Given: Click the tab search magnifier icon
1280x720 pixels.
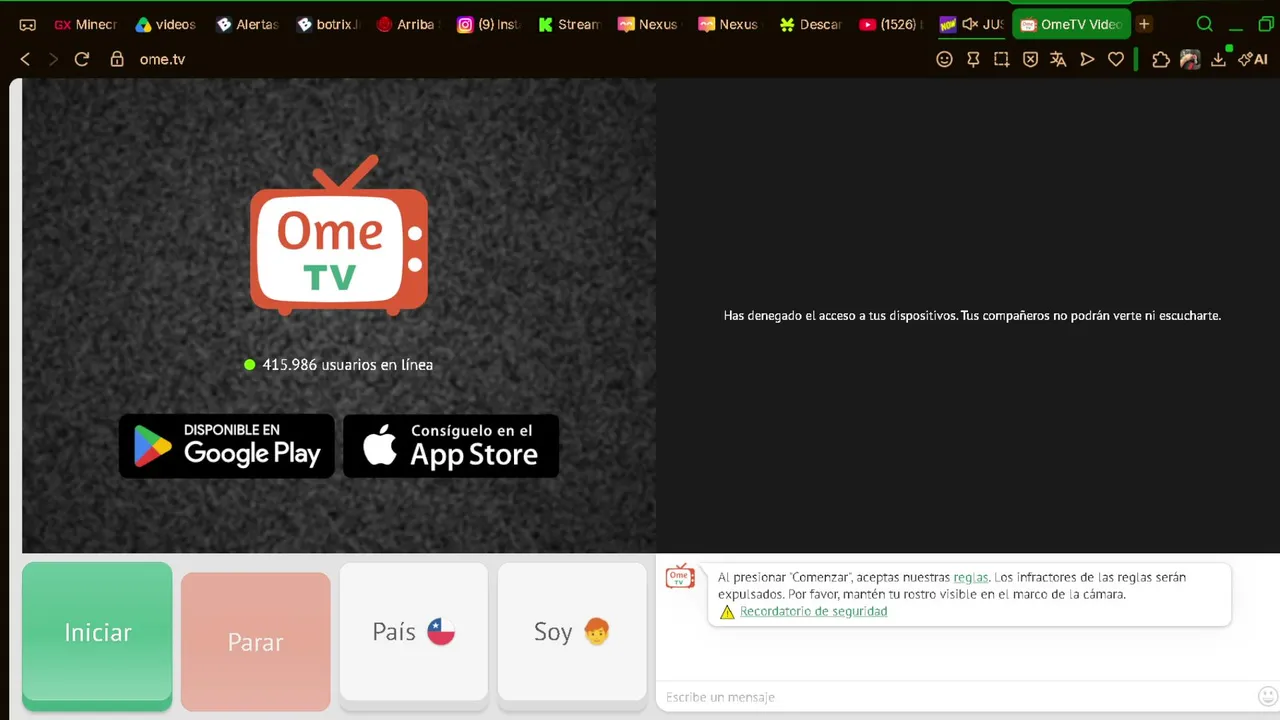Looking at the screenshot, I should pyautogui.click(x=1205, y=24).
